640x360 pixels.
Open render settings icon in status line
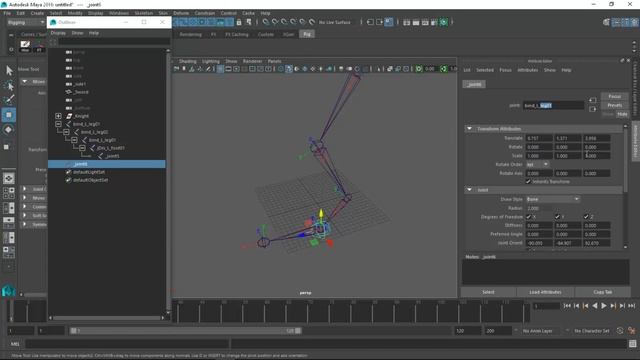pos(434,22)
